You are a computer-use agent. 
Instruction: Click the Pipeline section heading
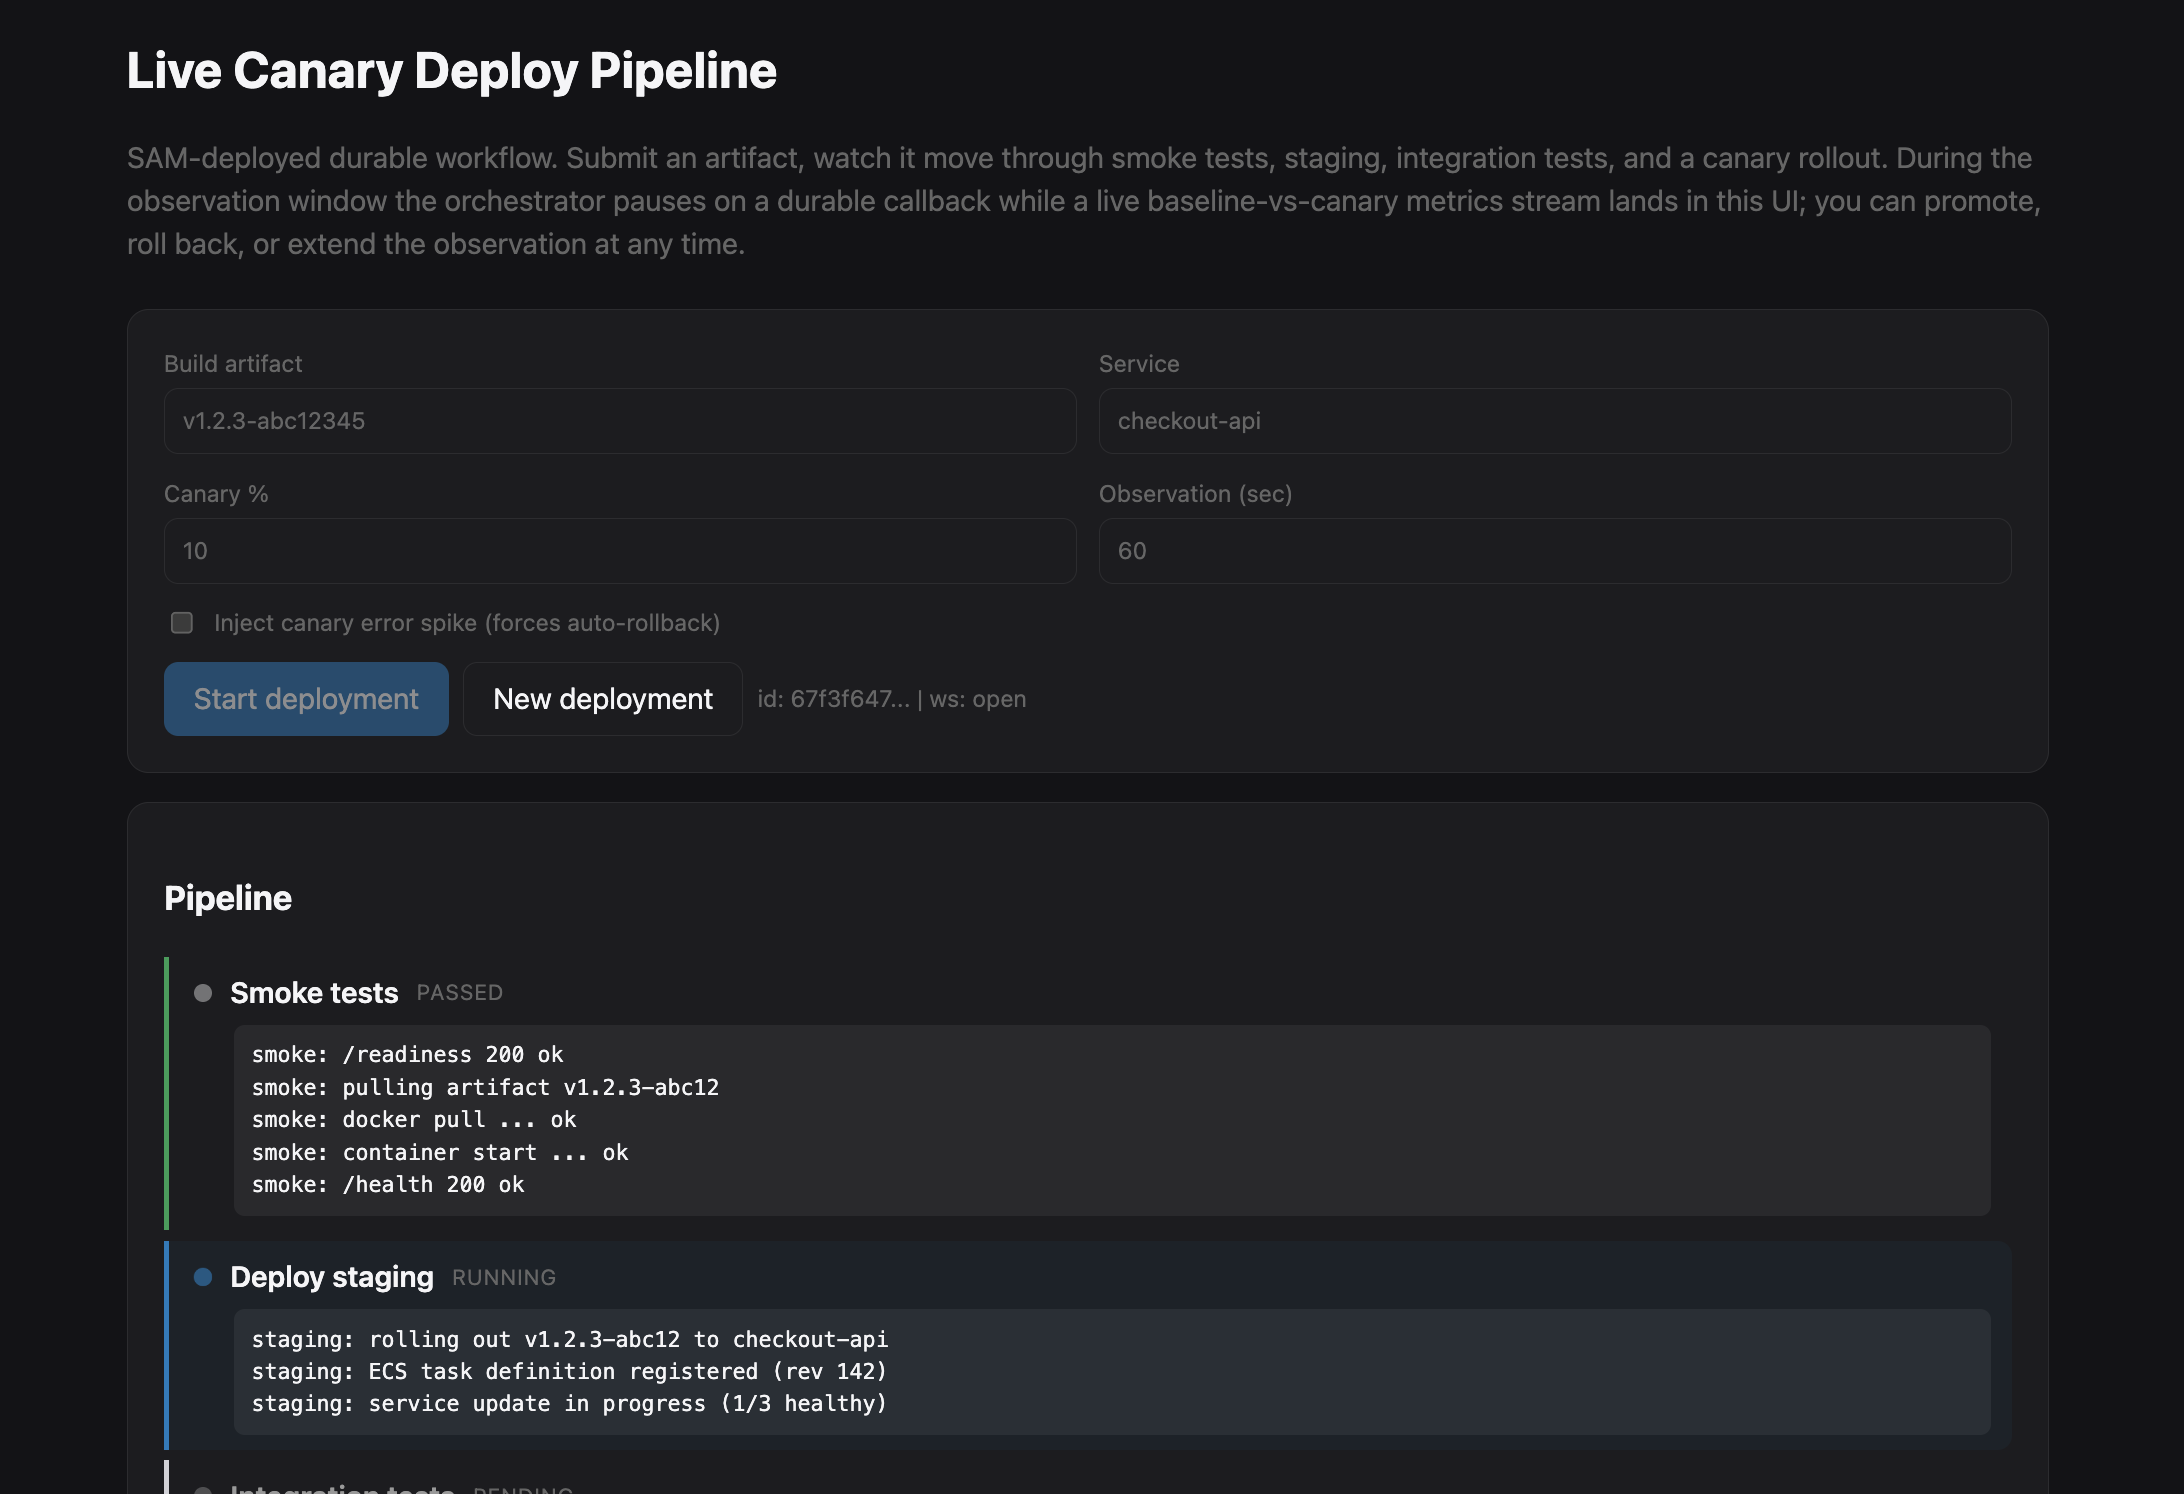pyautogui.click(x=228, y=898)
